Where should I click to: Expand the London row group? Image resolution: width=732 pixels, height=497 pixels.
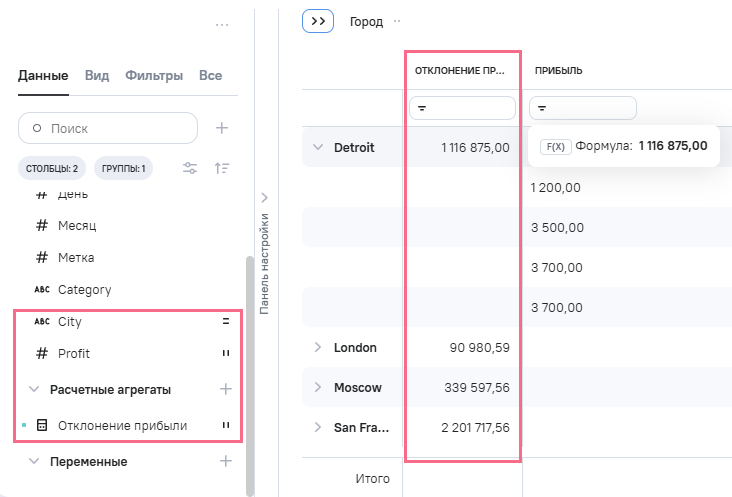[x=318, y=347]
